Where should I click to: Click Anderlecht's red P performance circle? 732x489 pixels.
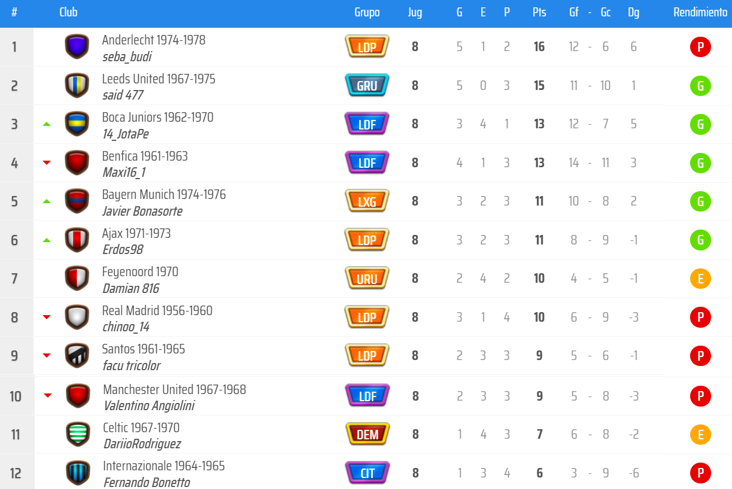click(x=700, y=47)
